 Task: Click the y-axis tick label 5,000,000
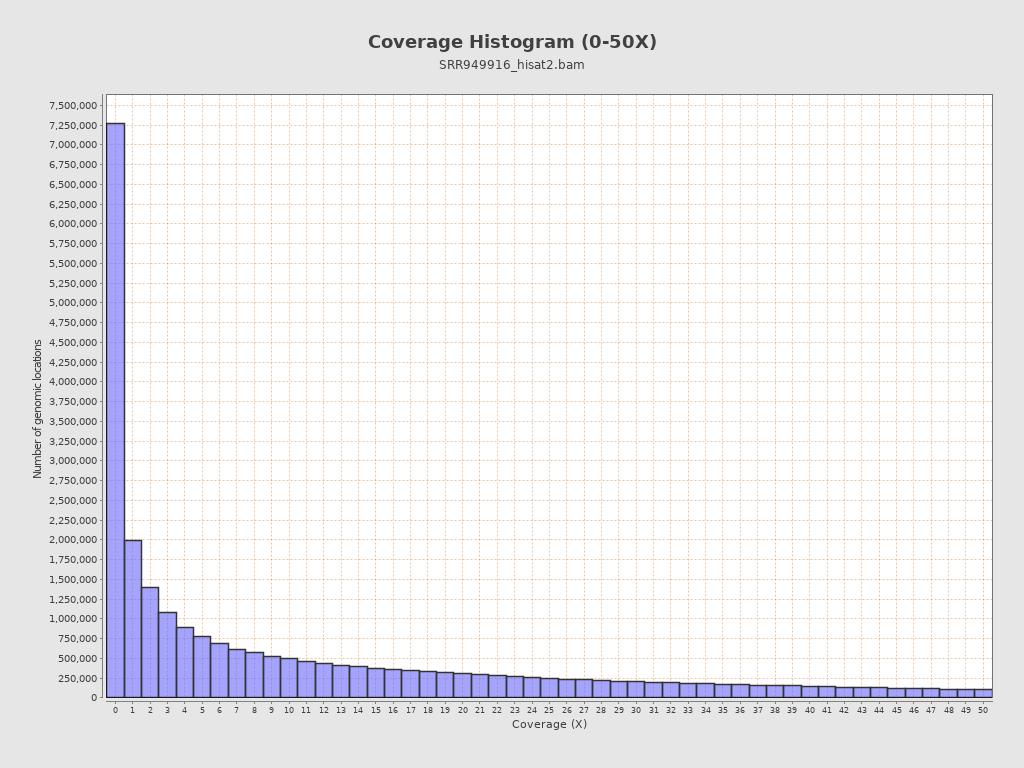pos(73,302)
